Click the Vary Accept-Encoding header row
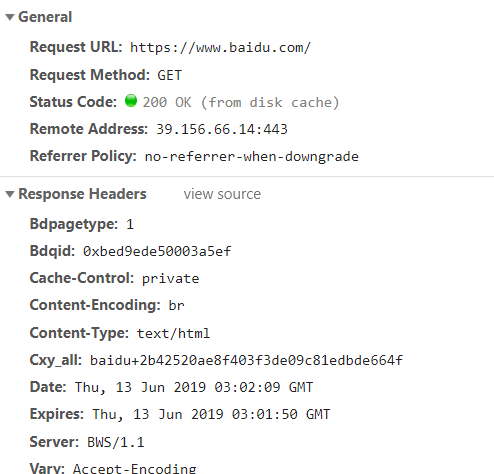Screen dimensions: 494x474 click(x=113, y=468)
